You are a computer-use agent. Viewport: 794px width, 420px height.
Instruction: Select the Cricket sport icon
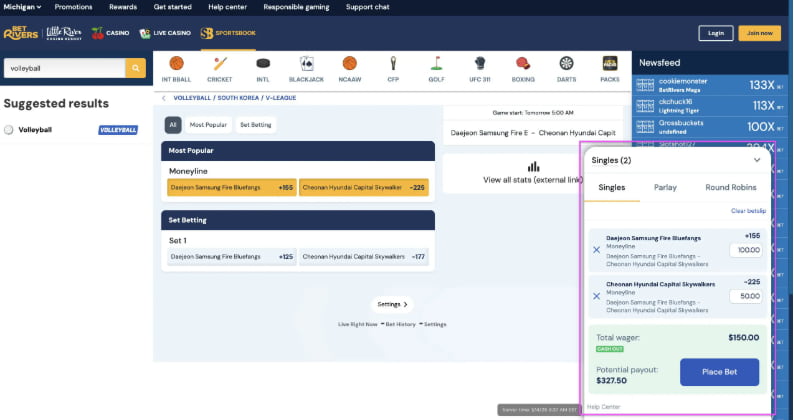click(x=220, y=63)
